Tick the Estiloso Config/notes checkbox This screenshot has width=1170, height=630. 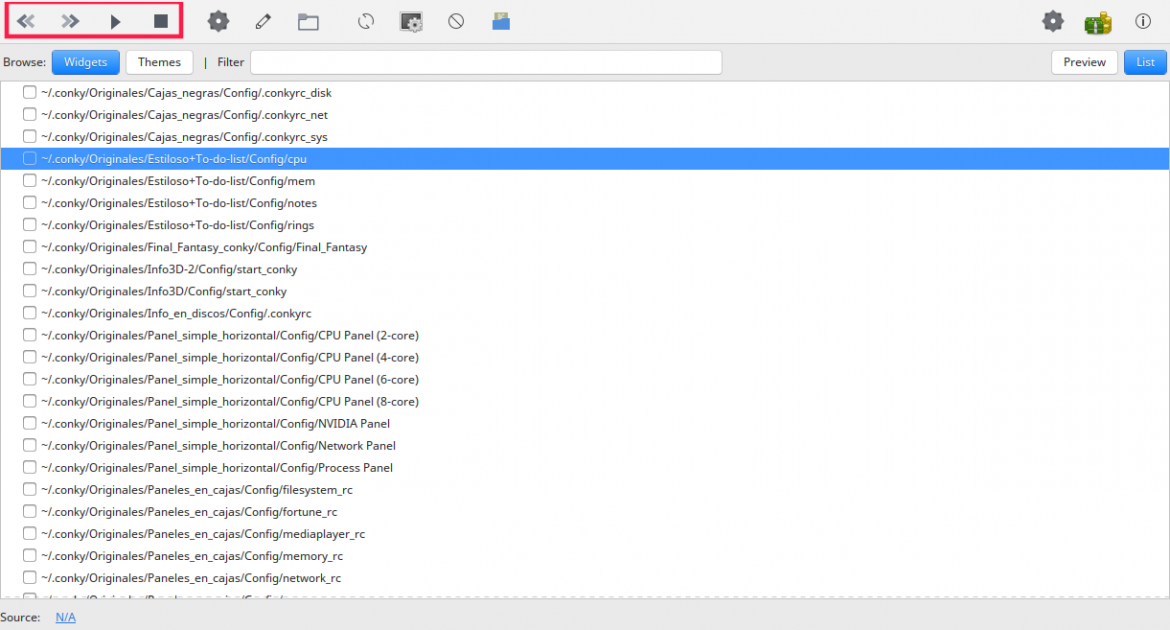coord(29,202)
